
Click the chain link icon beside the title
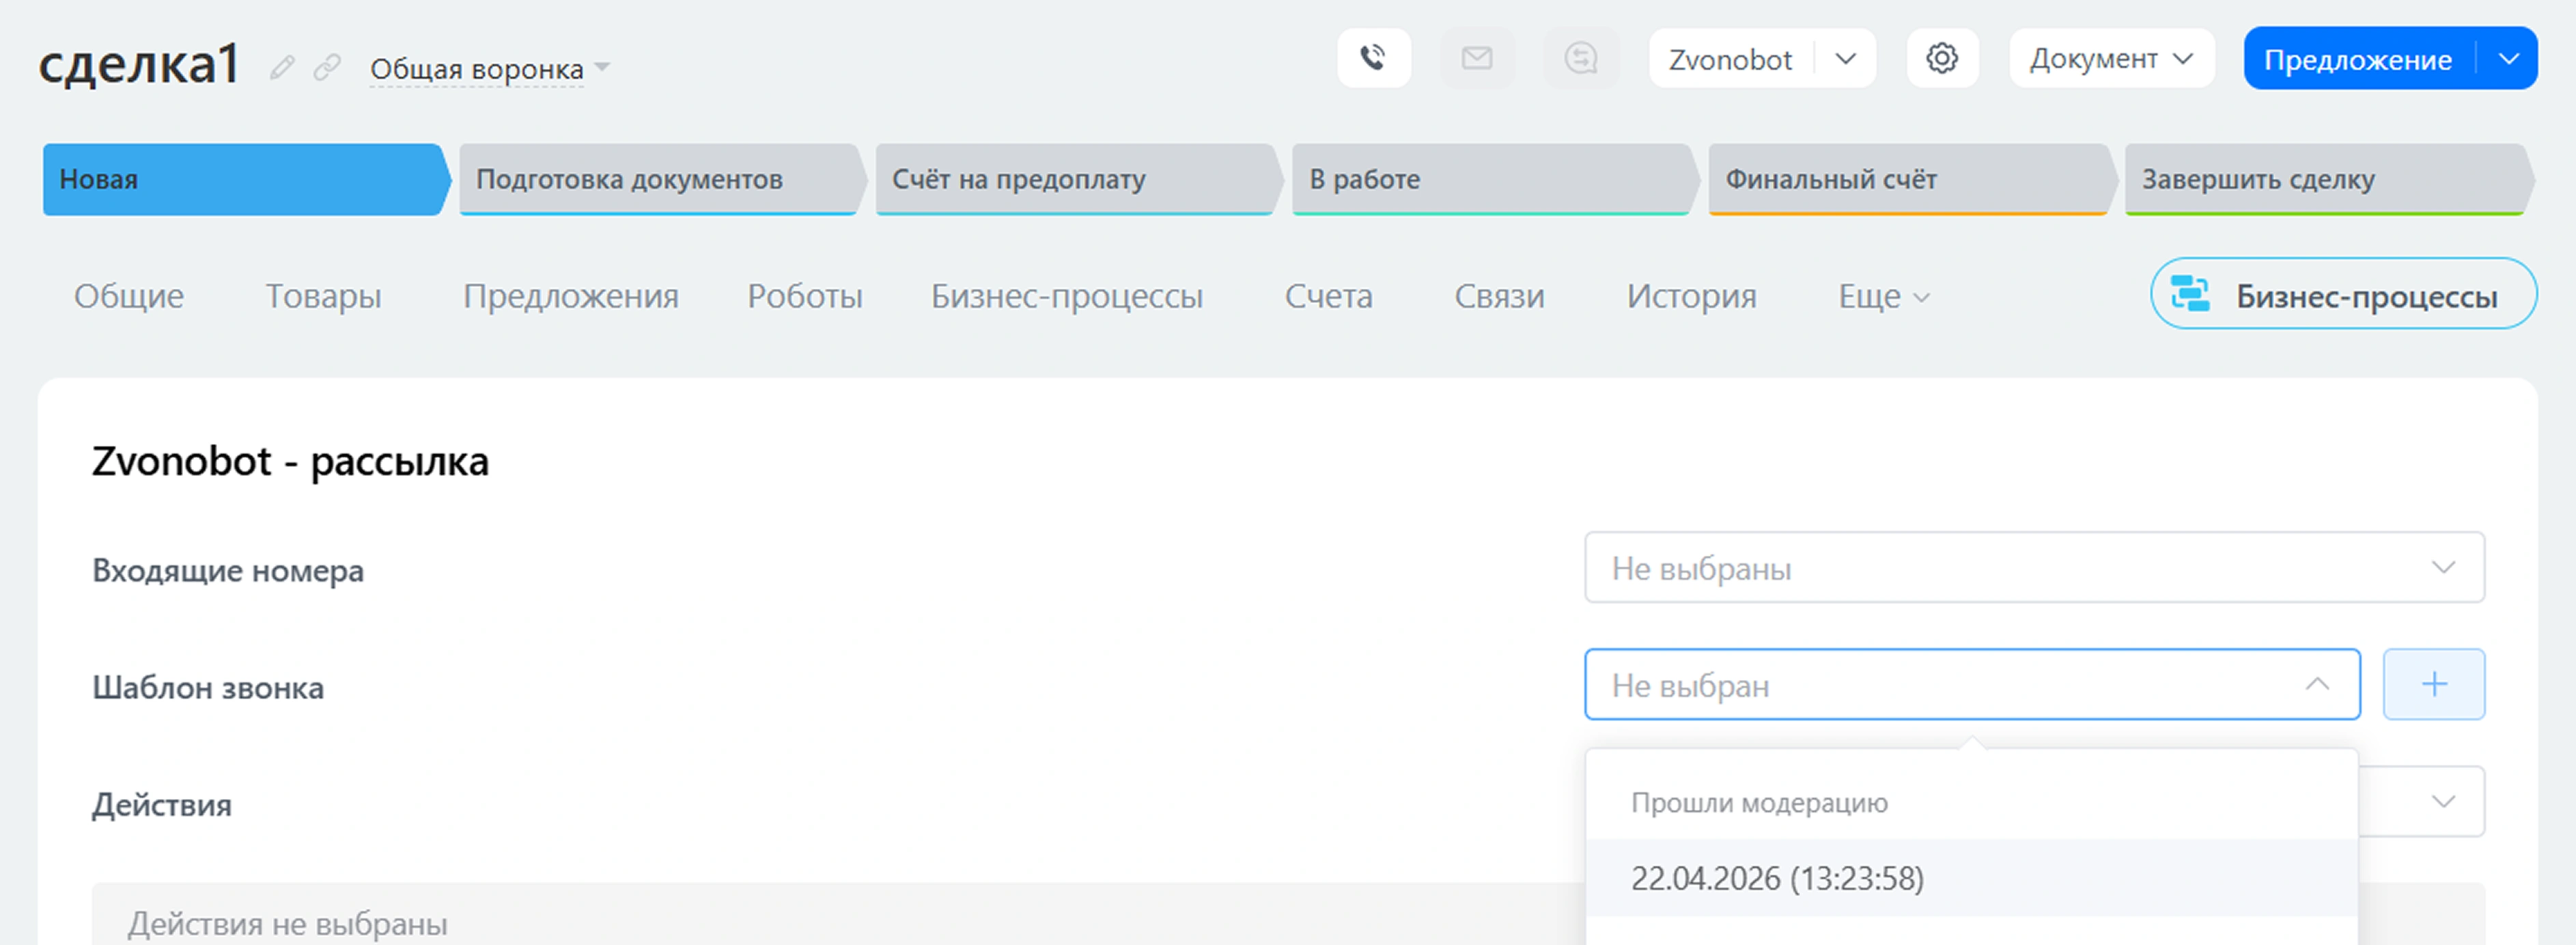click(x=327, y=67)
